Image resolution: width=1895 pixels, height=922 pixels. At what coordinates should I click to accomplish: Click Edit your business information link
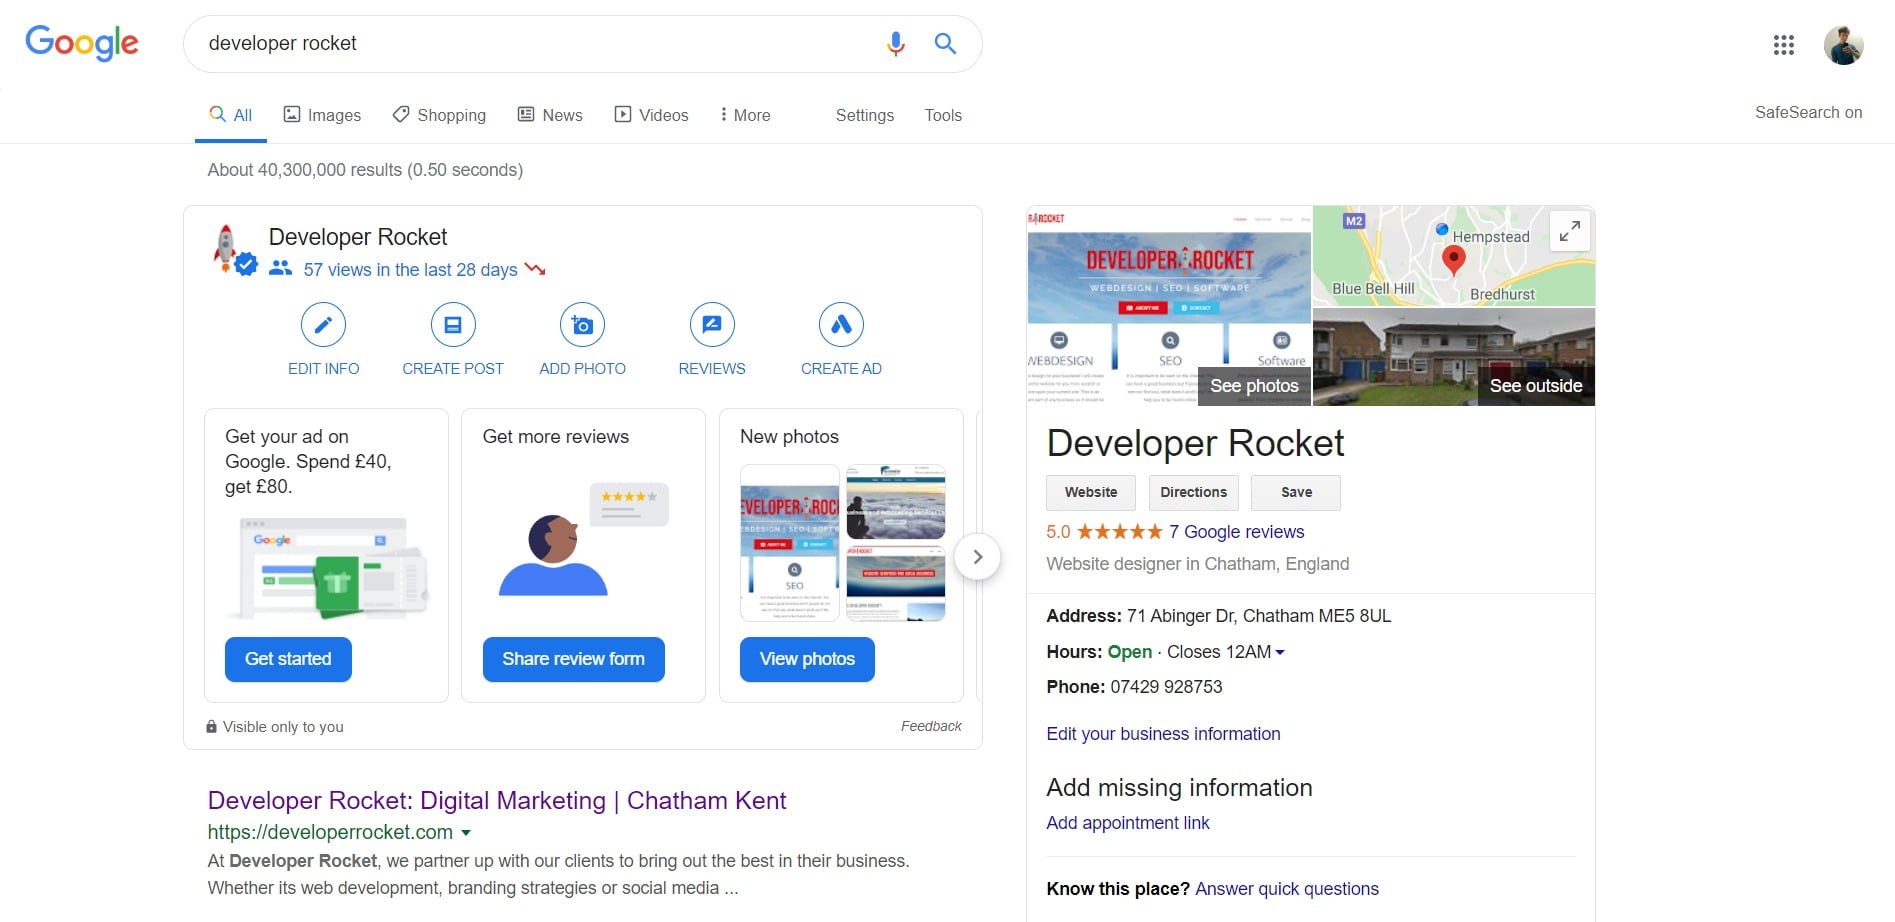(1163, 734)
